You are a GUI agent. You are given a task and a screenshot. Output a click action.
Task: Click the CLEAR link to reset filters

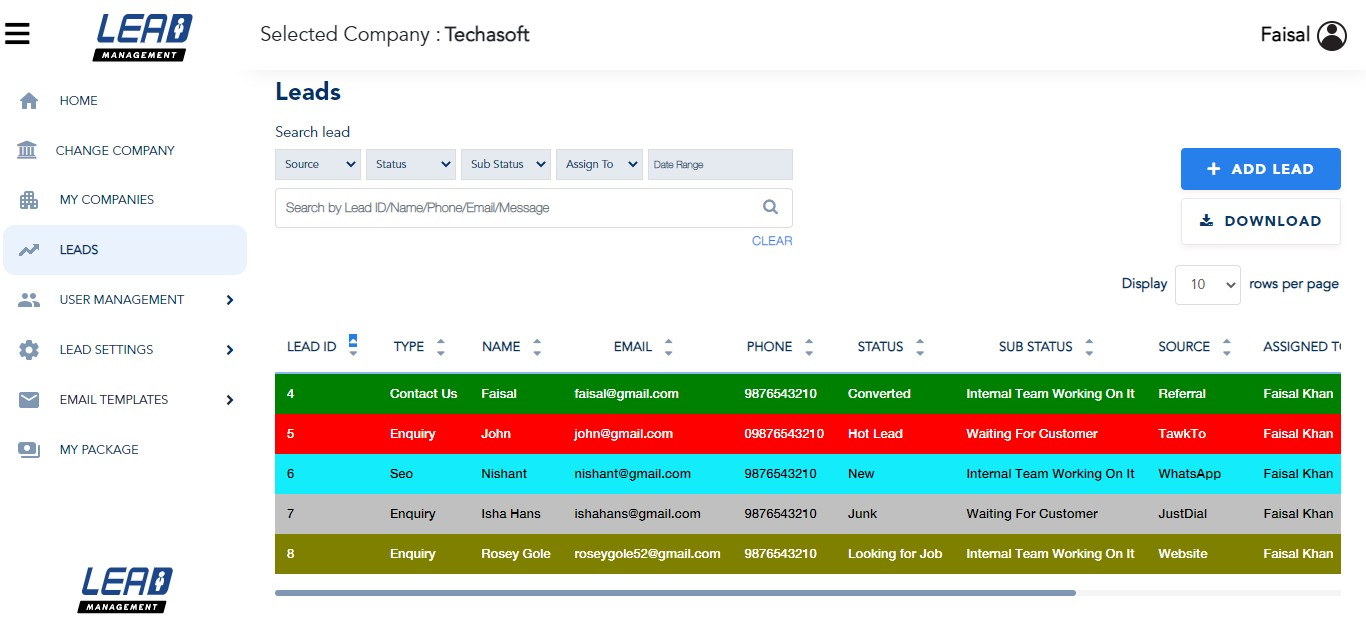tap(771, 240)
